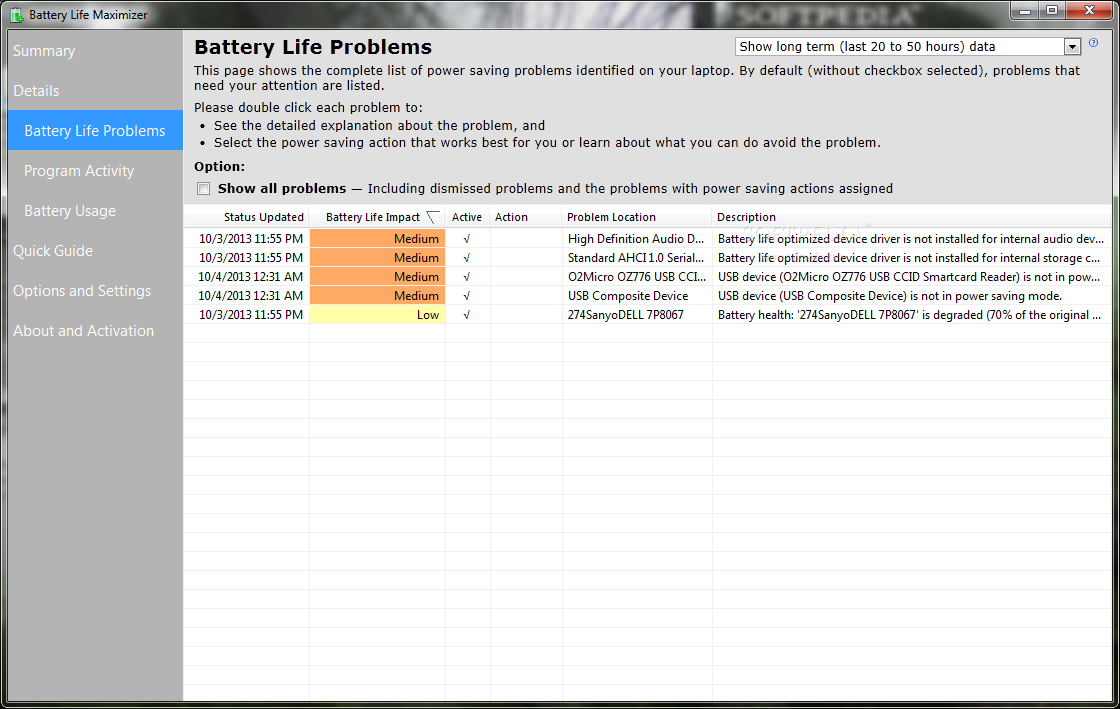Go to the Details section
Image resolution: width=1120 pixels, height=709 pixels.
tap(36, 91)
